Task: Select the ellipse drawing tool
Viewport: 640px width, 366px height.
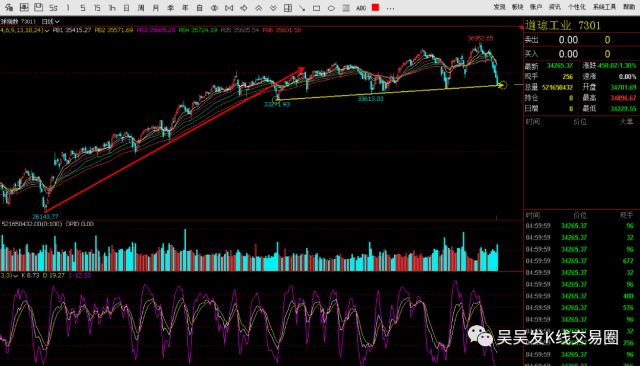Action: [x=331, y=8]
